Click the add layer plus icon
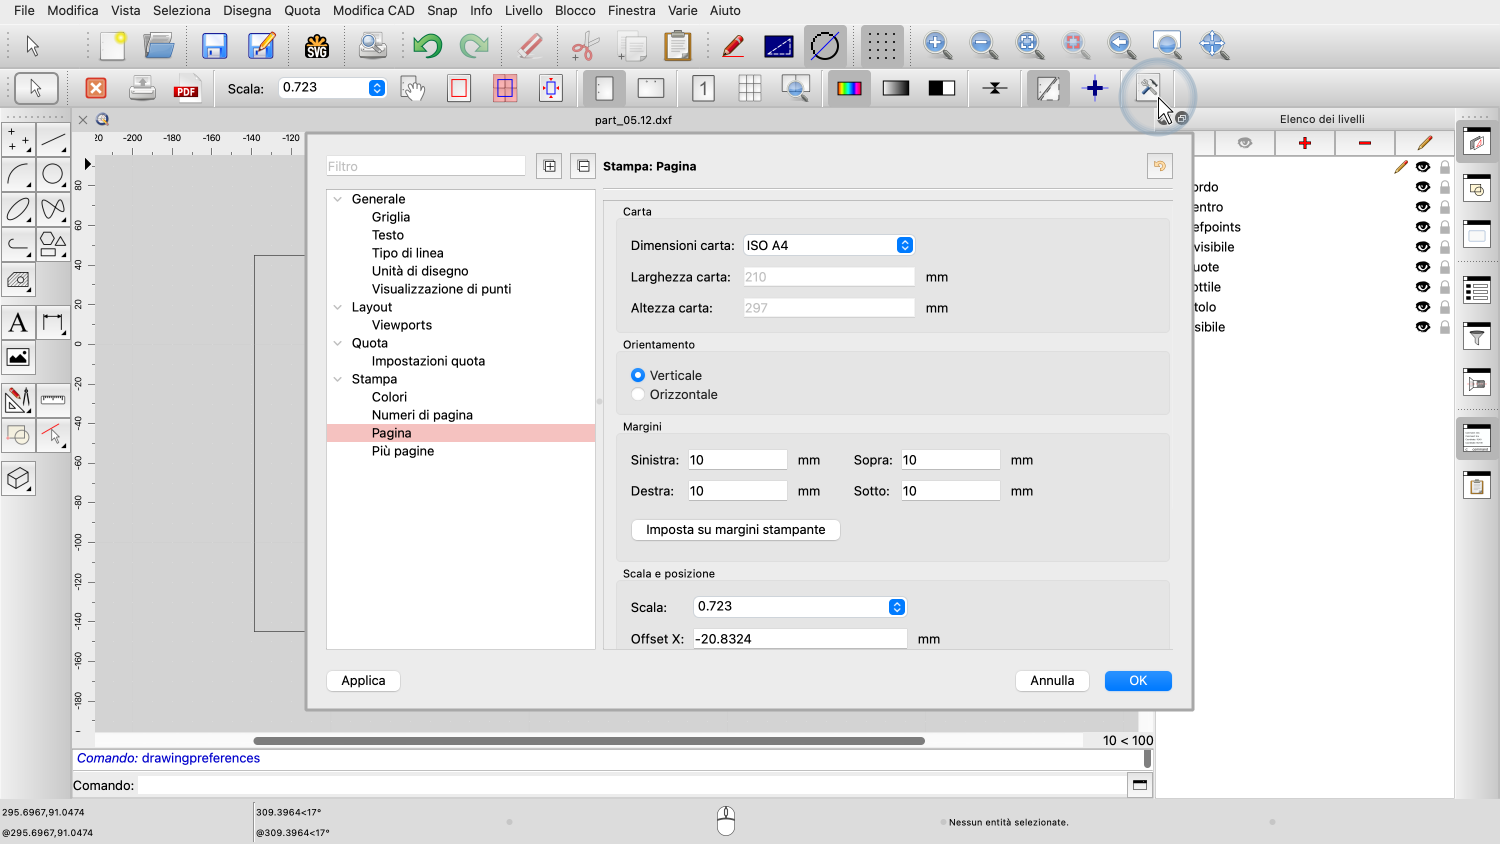The width and height of the screenshot is (1500, 844). (1305, 143)
